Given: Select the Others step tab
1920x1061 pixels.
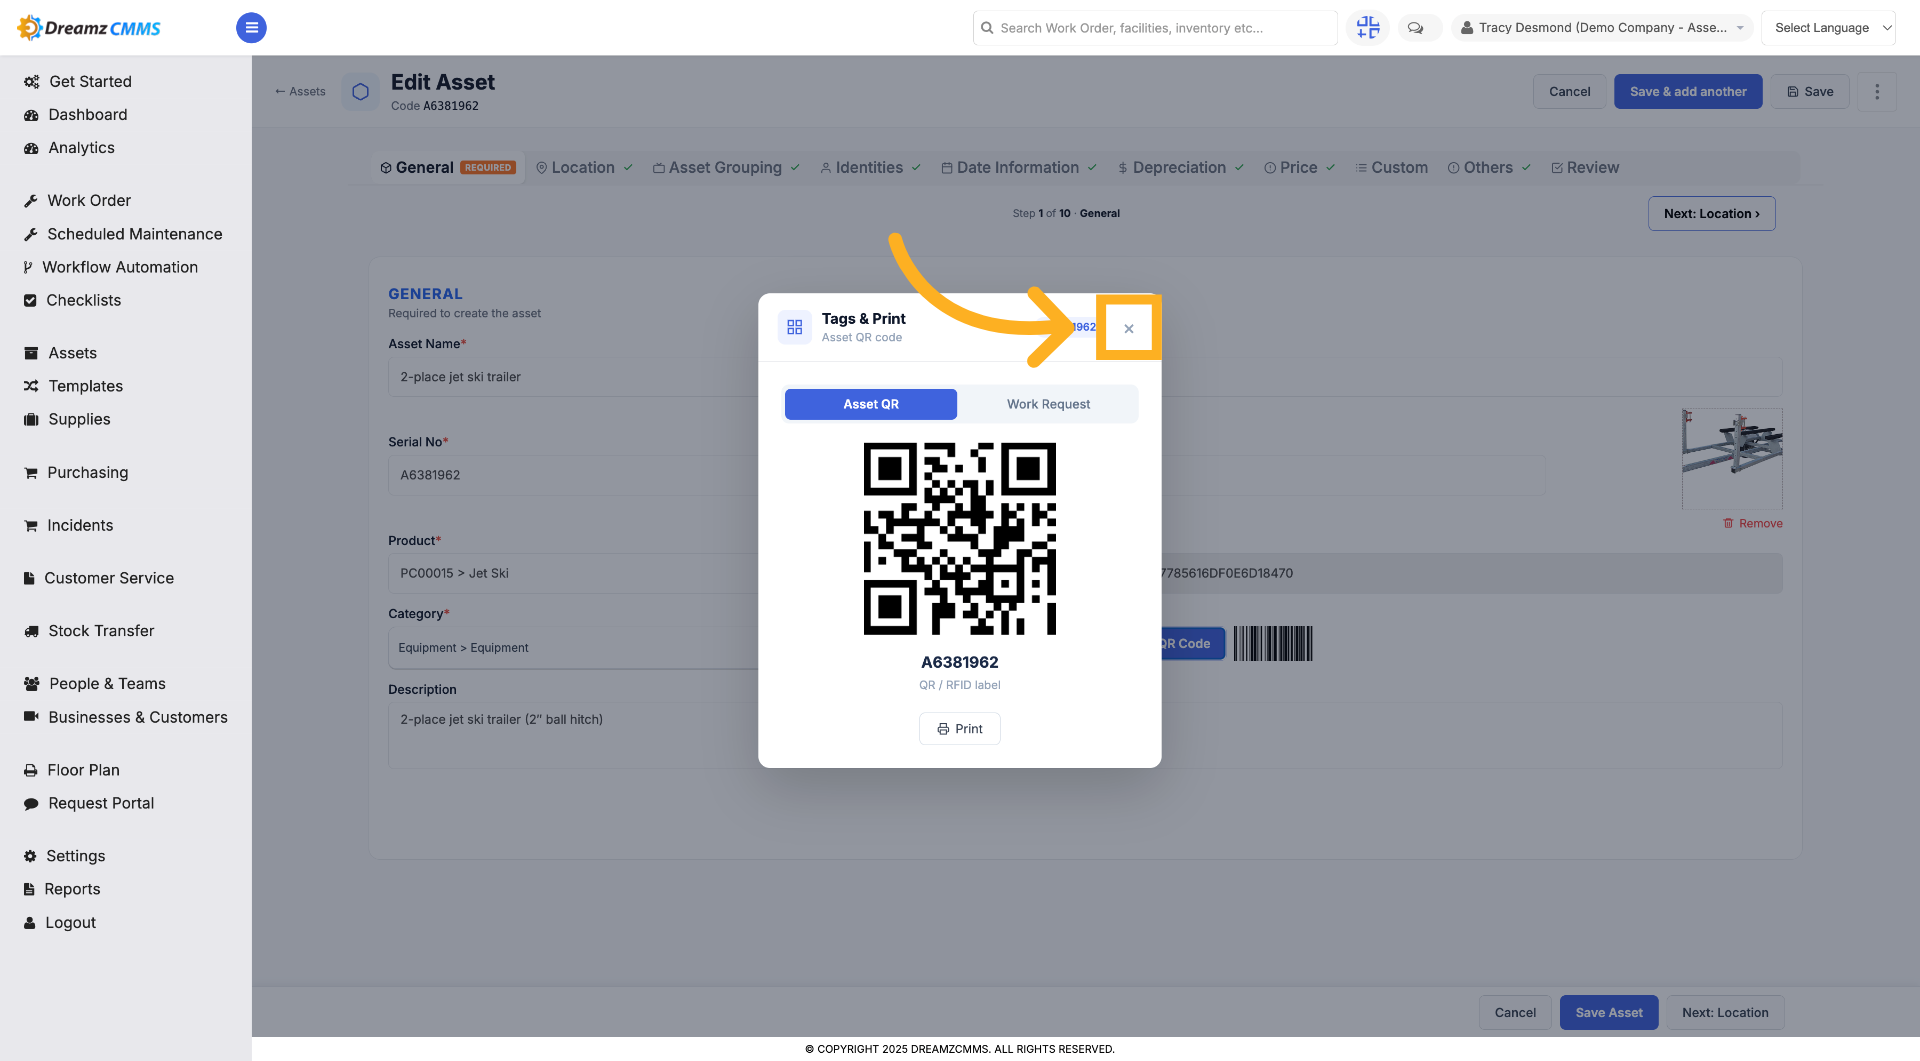Looking at the screenshot, I should (x=1489, y=167).
